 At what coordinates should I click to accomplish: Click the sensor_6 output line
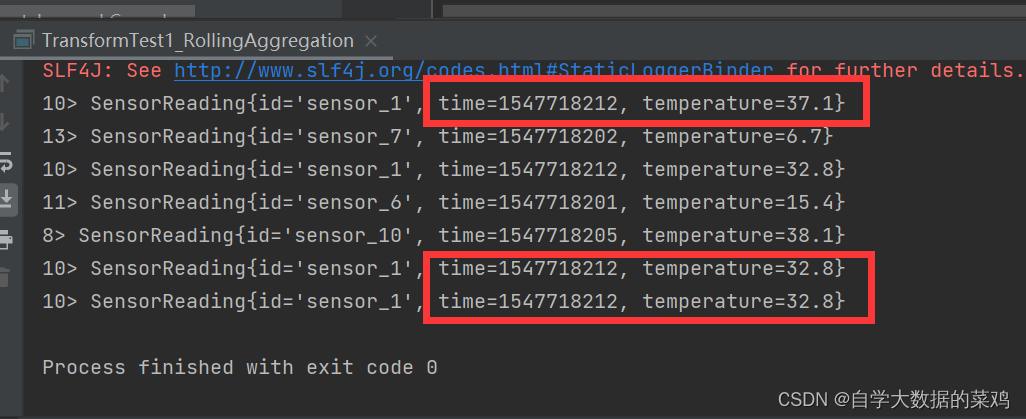pos(444,202)
